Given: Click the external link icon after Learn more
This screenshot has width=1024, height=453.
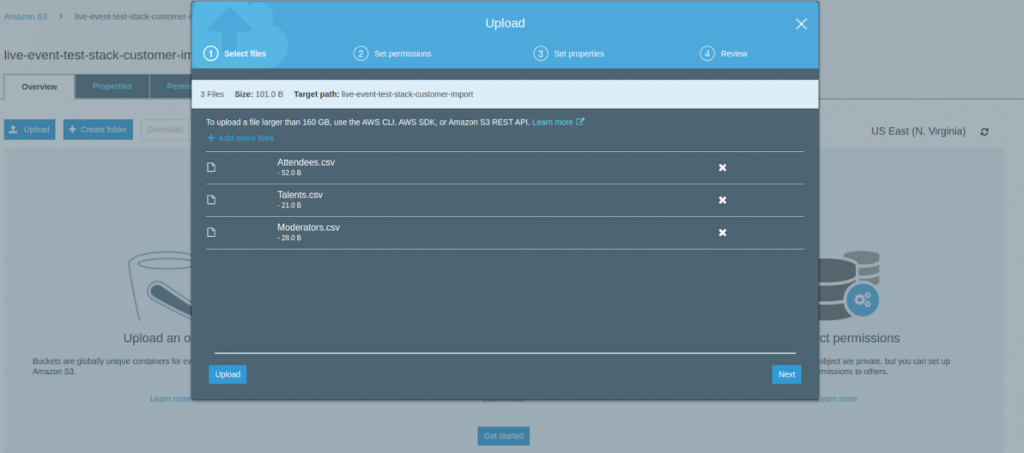Looking at the screenshot, I should click(x=580, y=122).
